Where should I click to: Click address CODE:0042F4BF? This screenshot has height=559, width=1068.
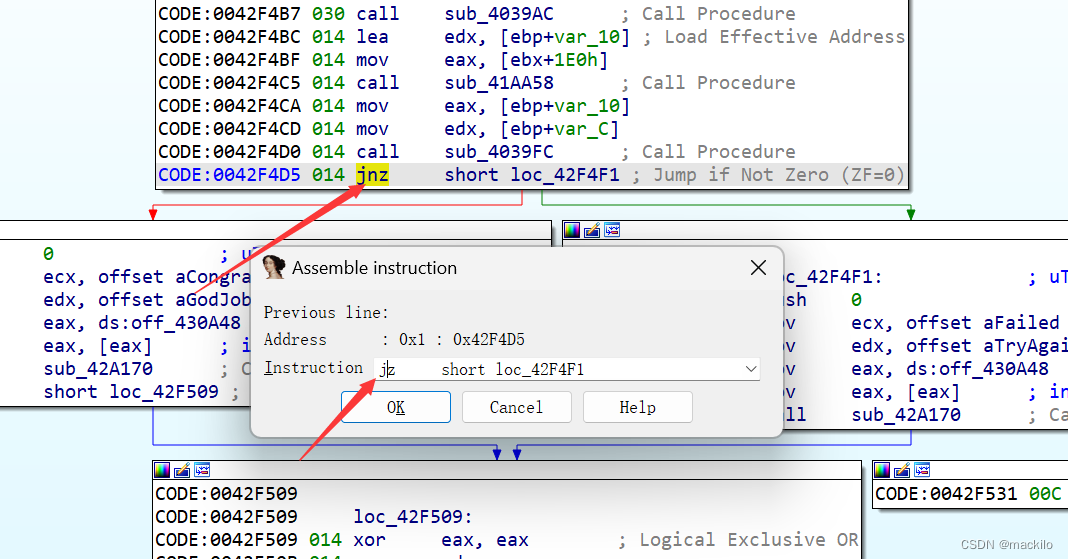(x=229, y=60)
